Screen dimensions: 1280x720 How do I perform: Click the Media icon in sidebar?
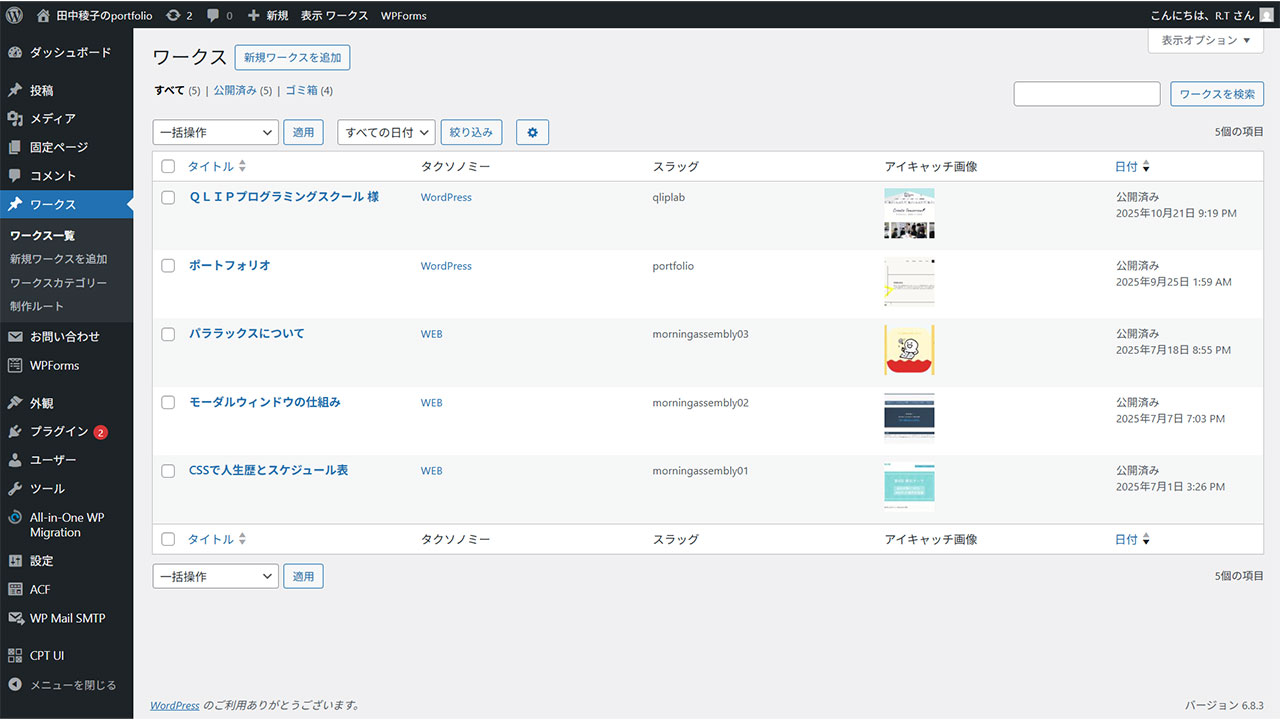click(x=15, y=119)
